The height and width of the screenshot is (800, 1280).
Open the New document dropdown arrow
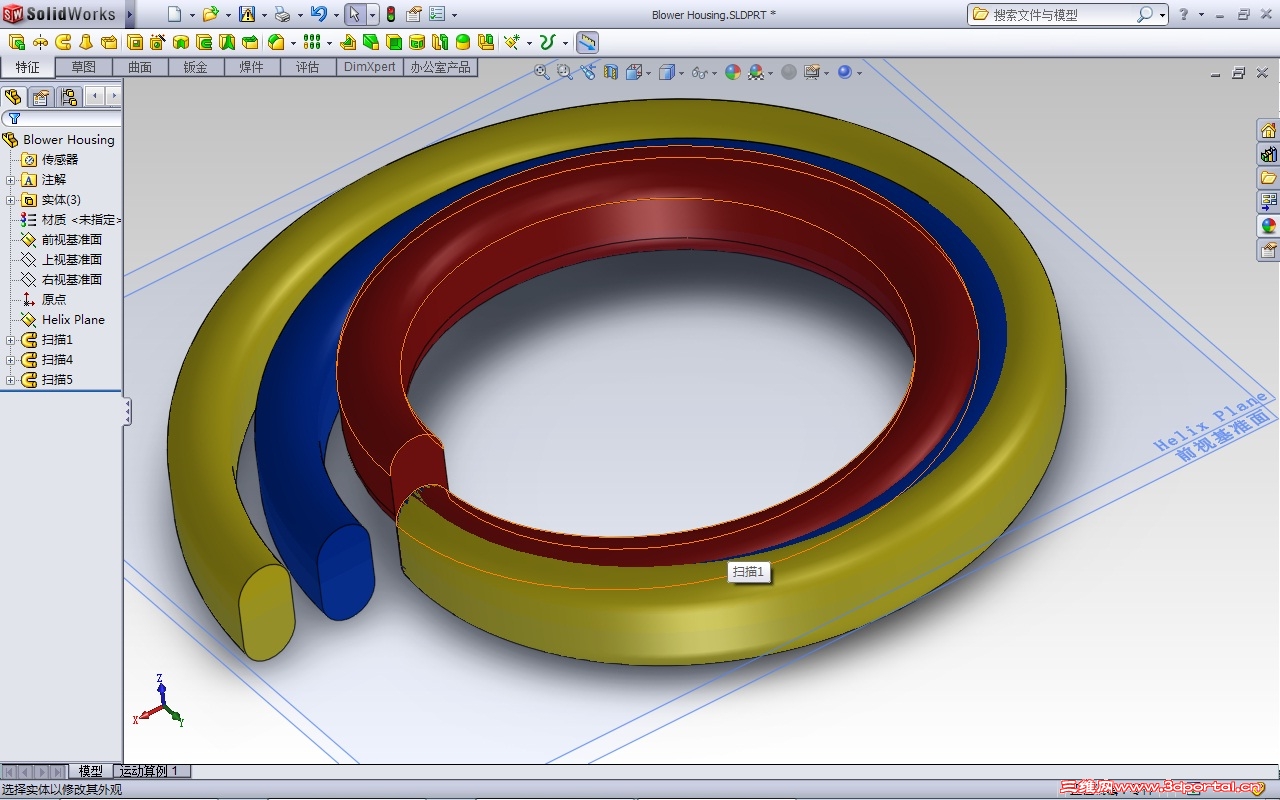[x=192, y=15]
